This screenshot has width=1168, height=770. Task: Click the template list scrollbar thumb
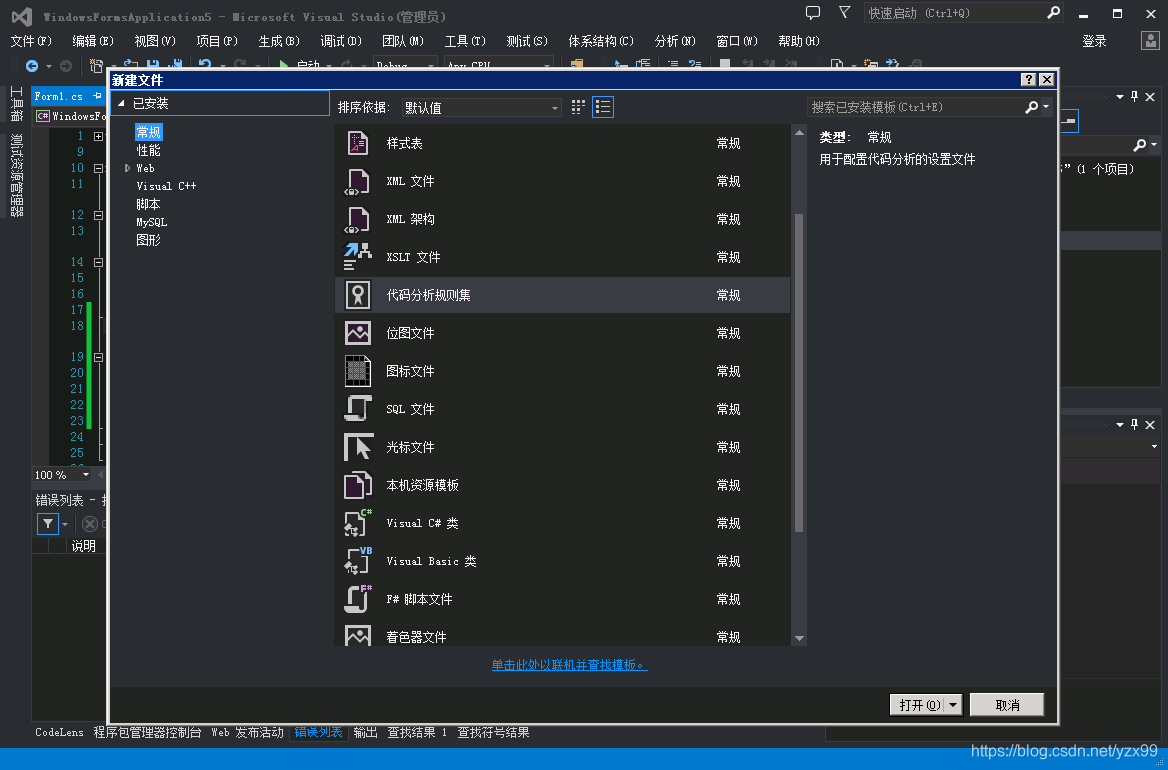point(799,372)
